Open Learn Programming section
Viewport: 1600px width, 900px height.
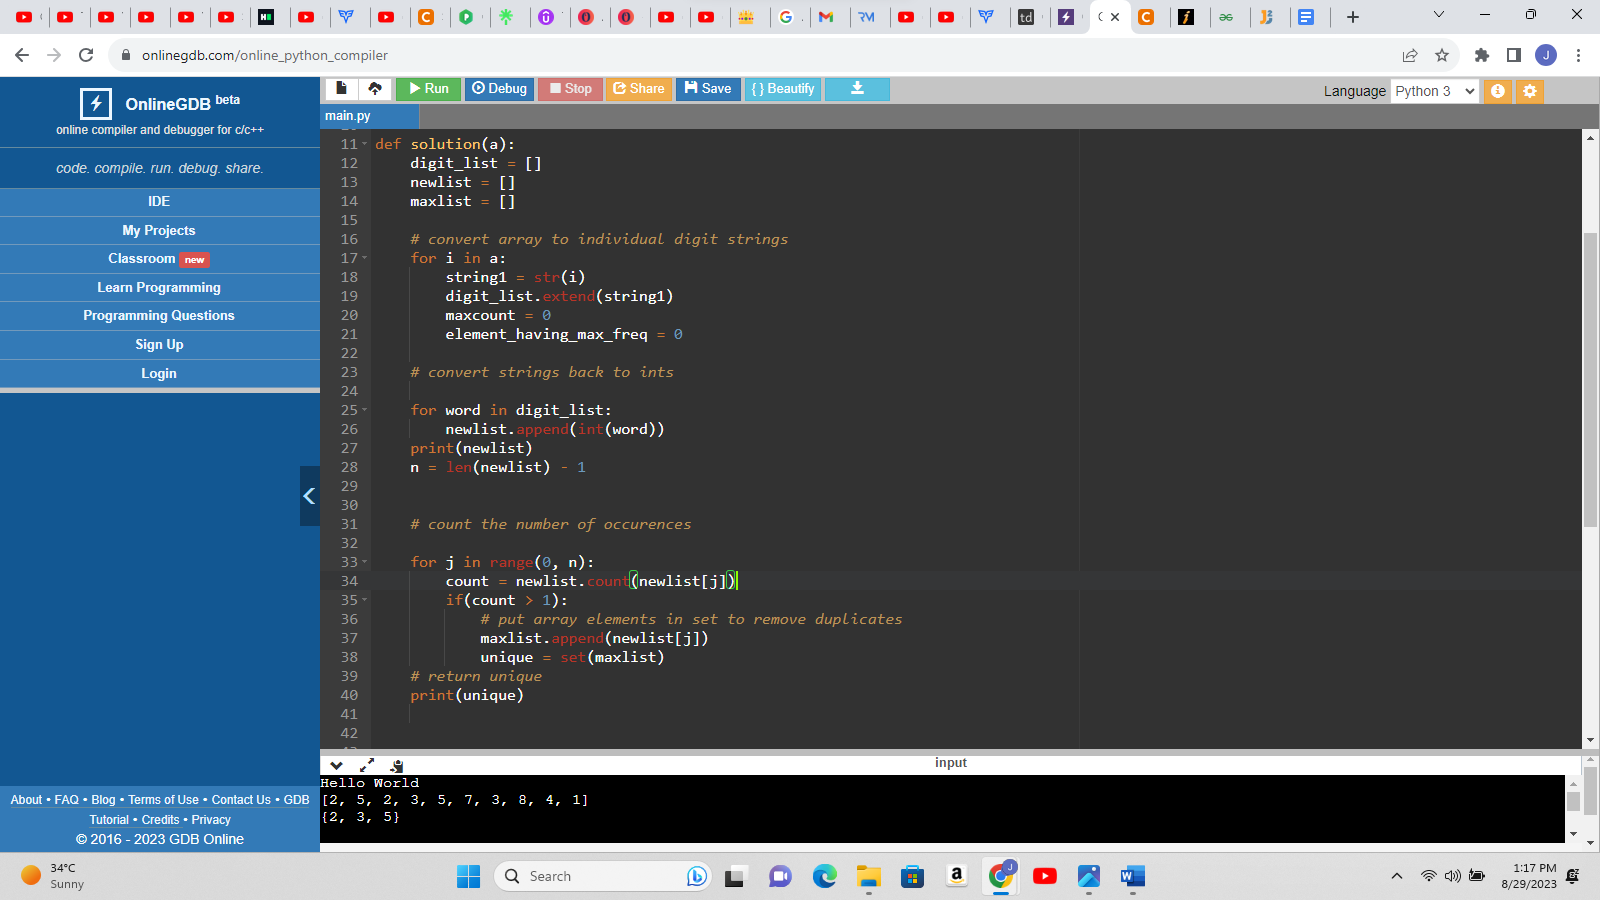pos(159,287)
